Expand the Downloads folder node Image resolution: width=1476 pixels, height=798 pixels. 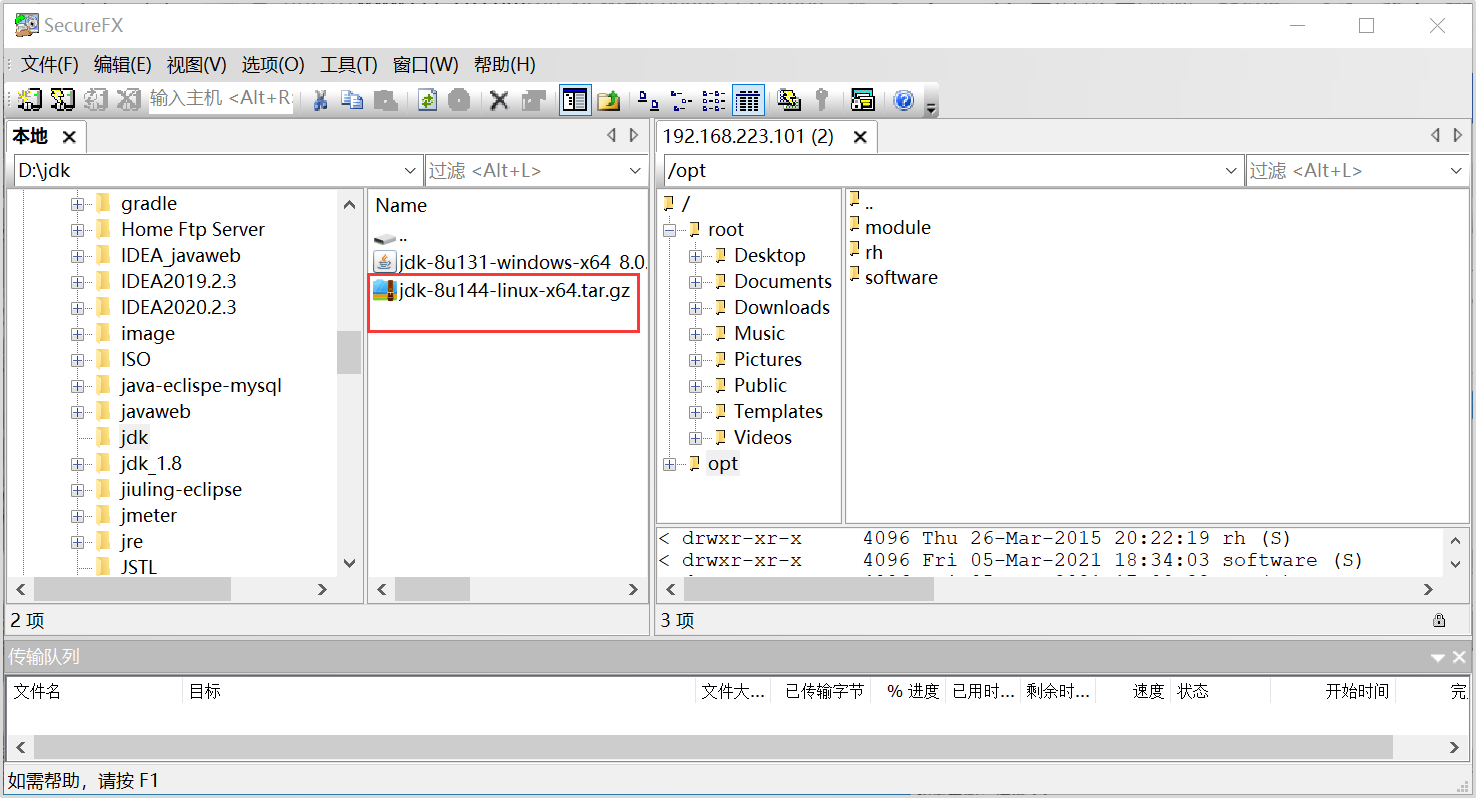point(695,308)
